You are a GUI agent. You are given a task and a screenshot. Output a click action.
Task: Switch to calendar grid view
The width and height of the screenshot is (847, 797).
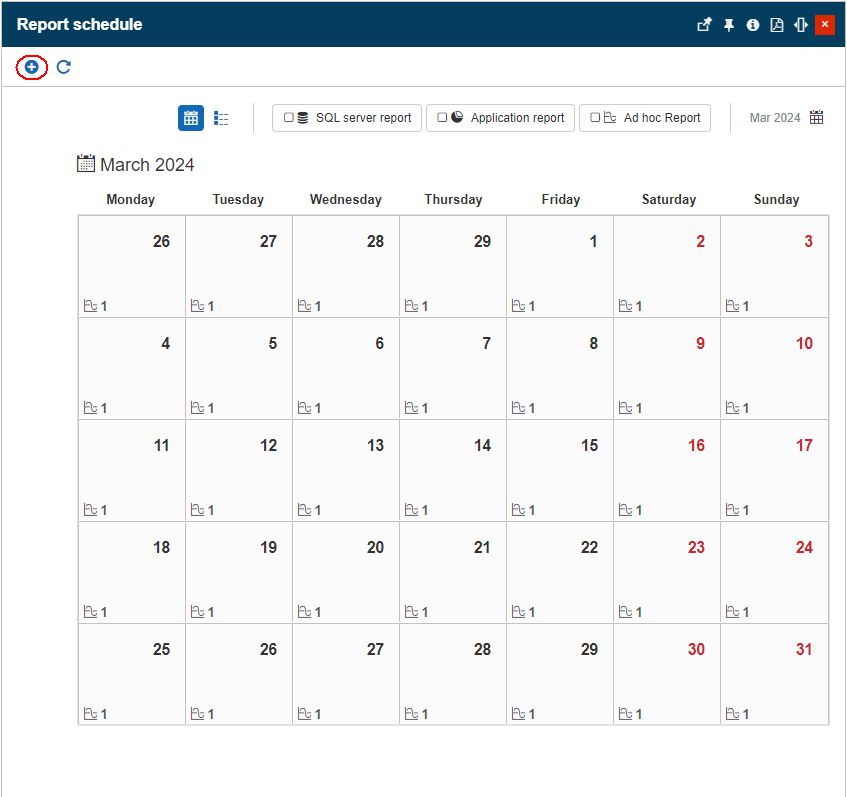pos(191,118)
